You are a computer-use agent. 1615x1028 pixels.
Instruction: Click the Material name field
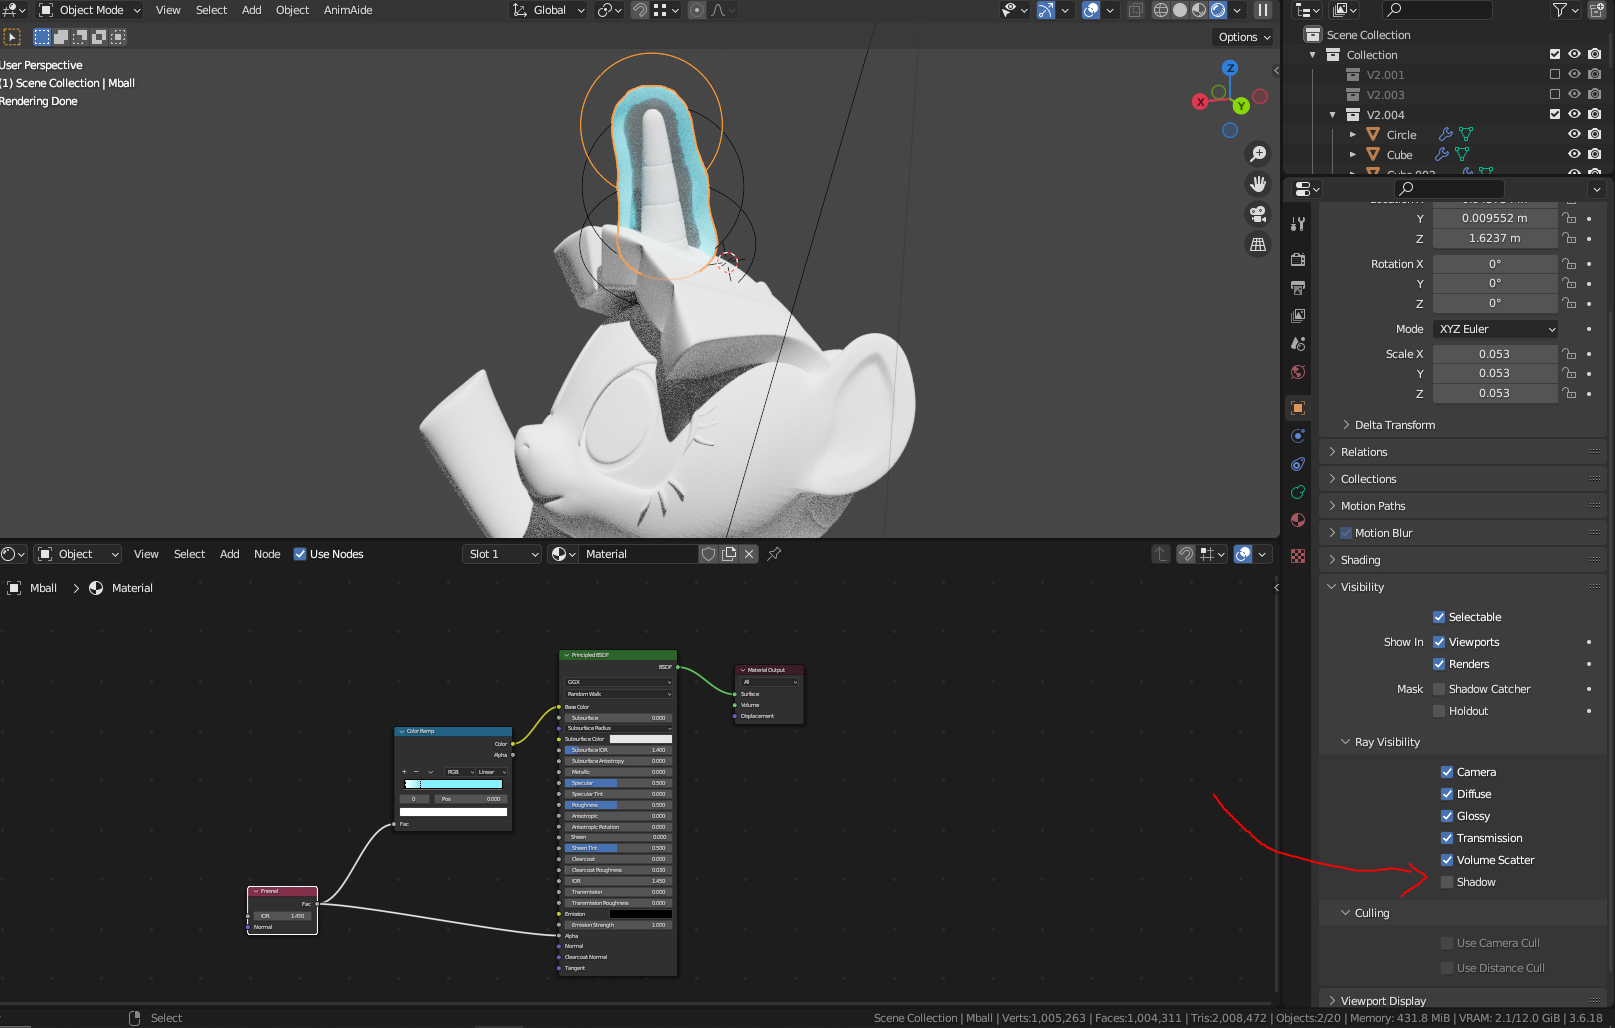coord(639,554)
